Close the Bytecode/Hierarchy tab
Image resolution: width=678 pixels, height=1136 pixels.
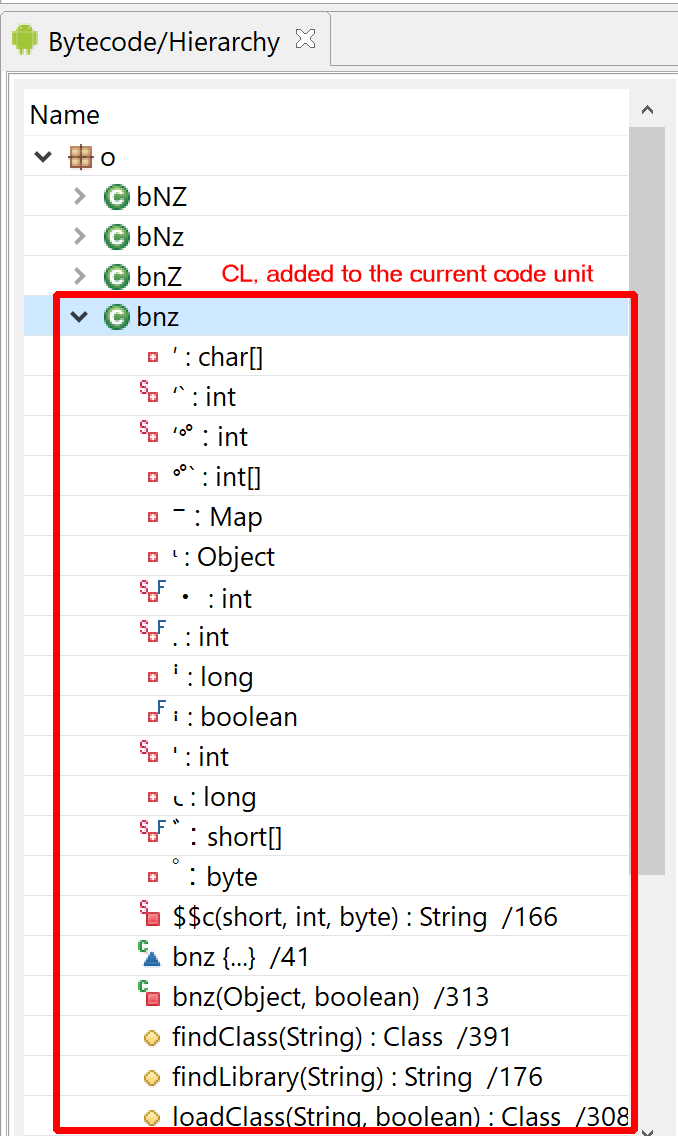pyautogui.click(x=306, y=40)
